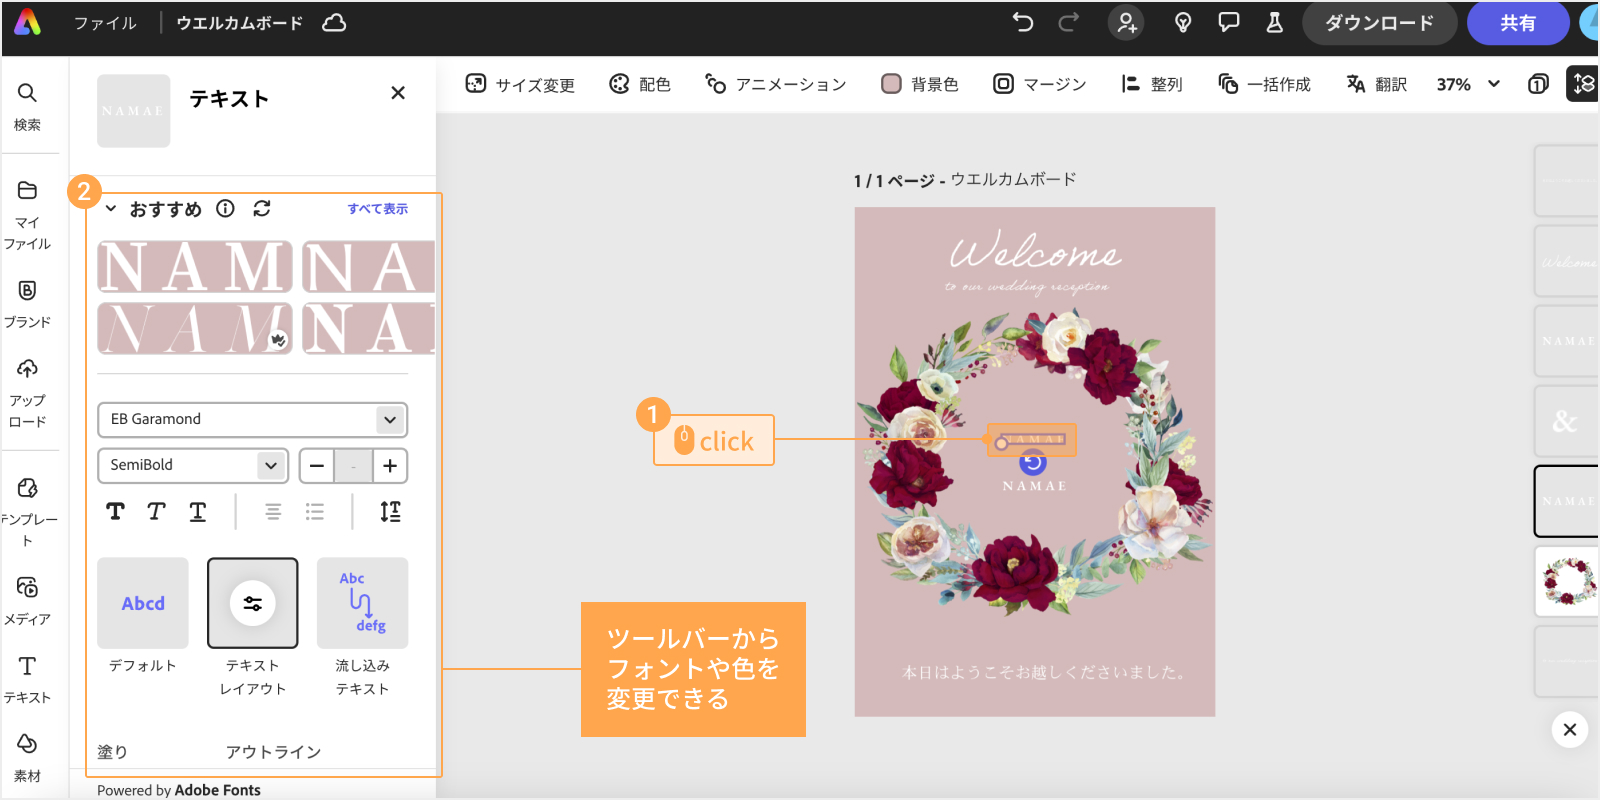This screenshot has height=800, width=1600.
Task: Open the 配色 color theme tool
Action: (640, 84)
